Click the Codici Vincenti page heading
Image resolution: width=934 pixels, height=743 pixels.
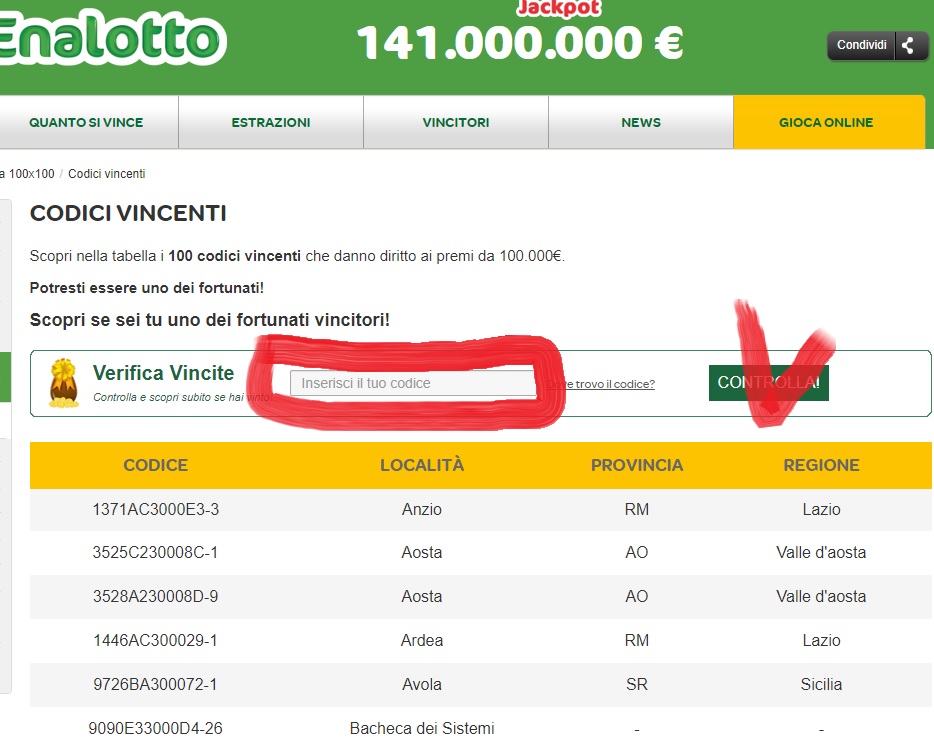[128, 213]
